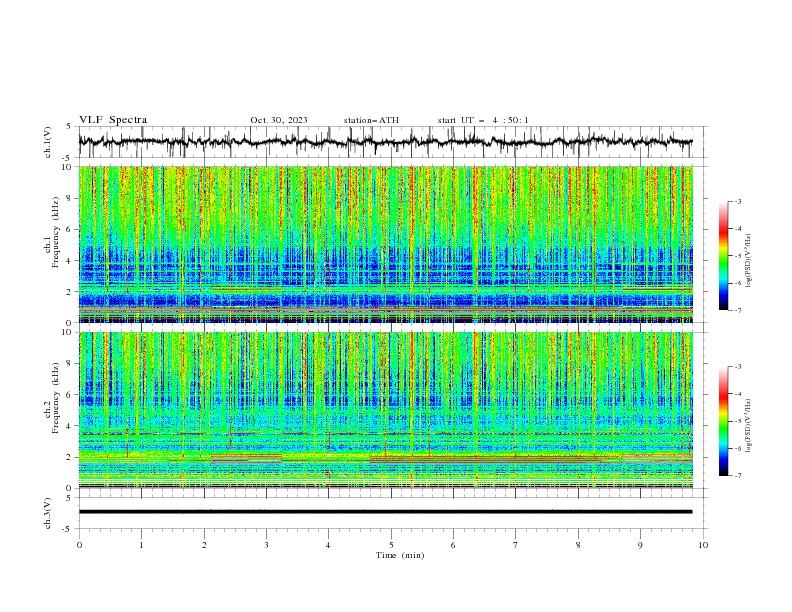Click the "8" tick on the time axis
Viewport: 792px width, 612px height.
(578, 545)
